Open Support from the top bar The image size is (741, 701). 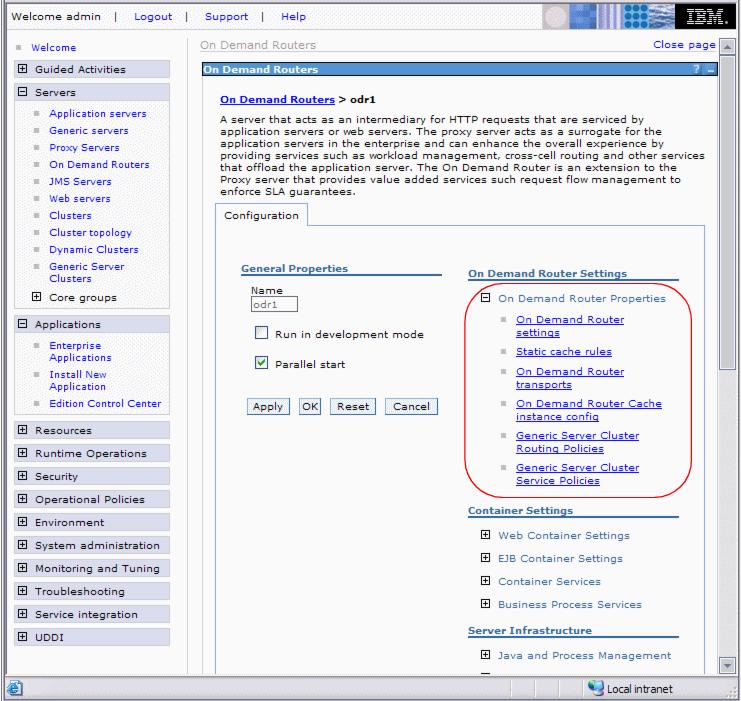[x=226, y=17]
